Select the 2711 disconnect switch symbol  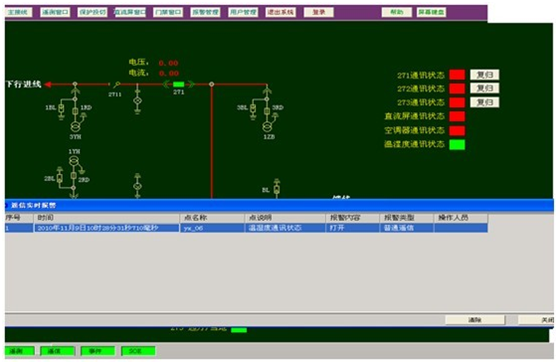click(116, 84)
